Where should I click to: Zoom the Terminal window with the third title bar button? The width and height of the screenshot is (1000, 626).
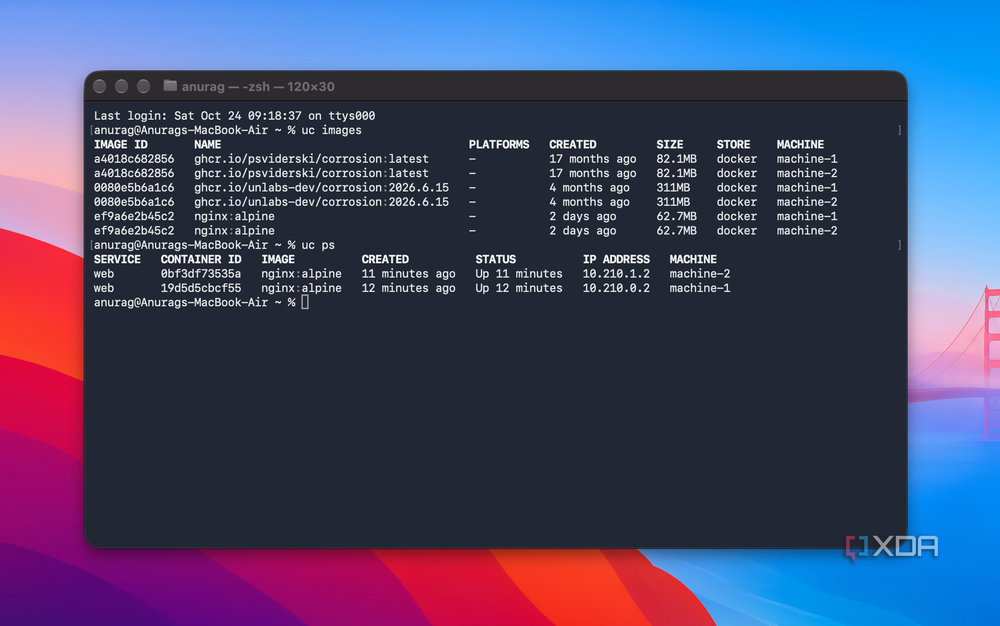click(143, 86)
